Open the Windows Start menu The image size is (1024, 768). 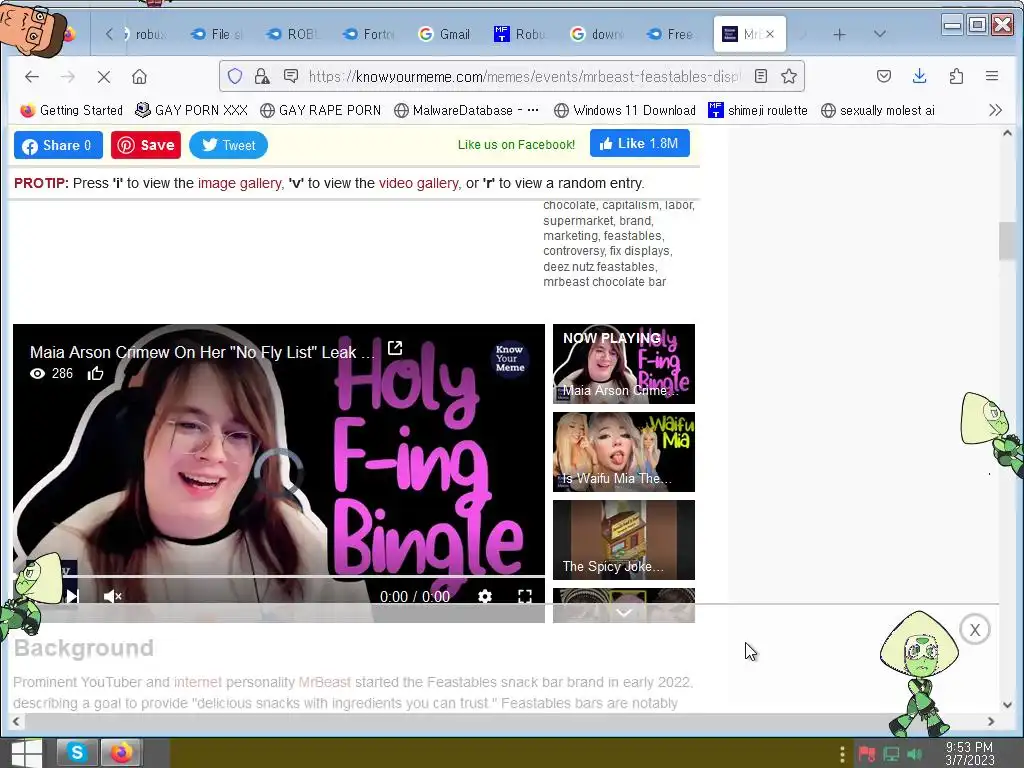[26, 753]
